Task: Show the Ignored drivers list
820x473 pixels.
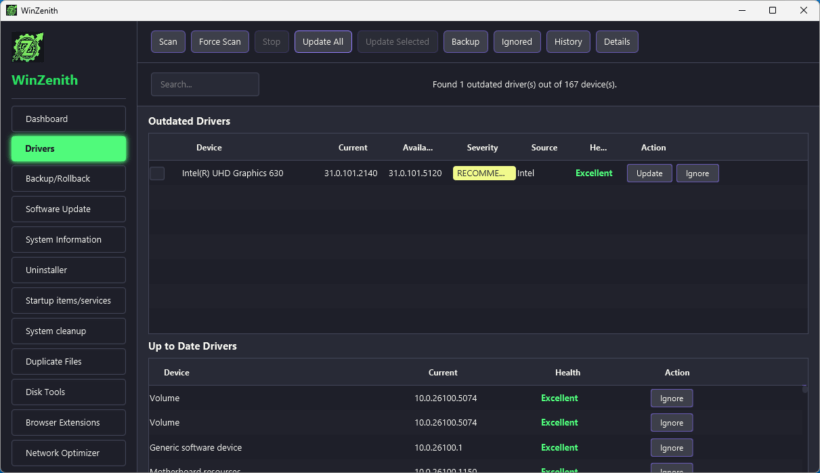Action: point(517,42)
